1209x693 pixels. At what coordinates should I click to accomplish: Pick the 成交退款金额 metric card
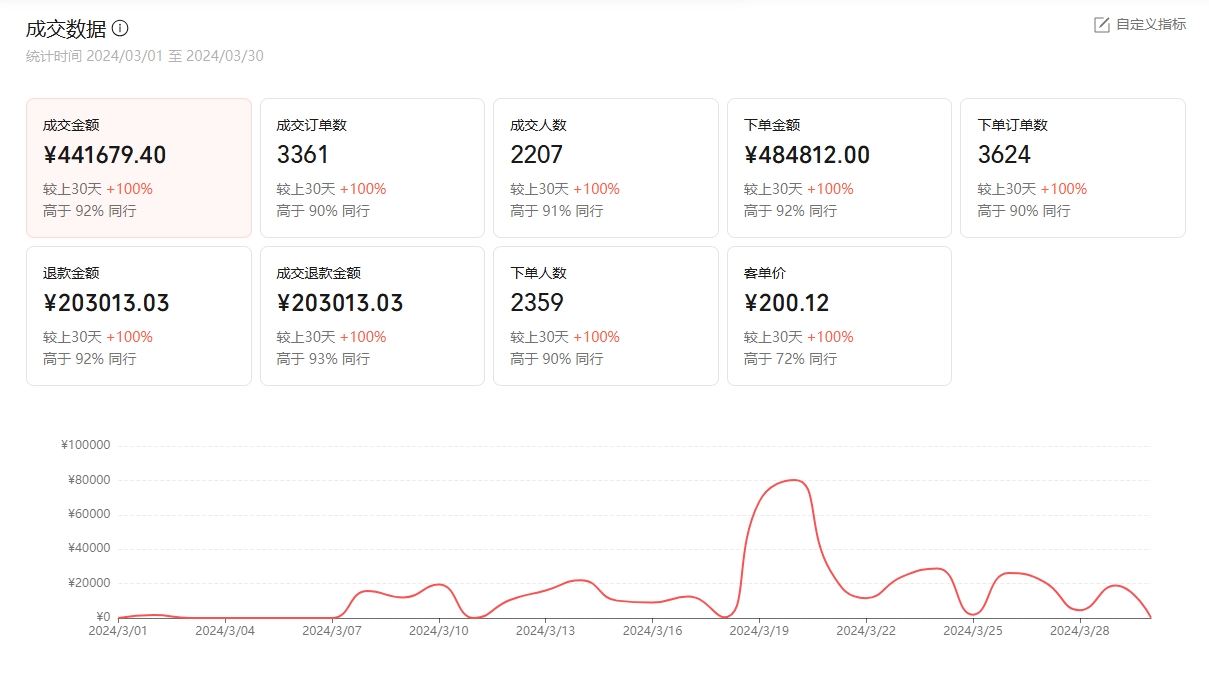tap(372, 316)
